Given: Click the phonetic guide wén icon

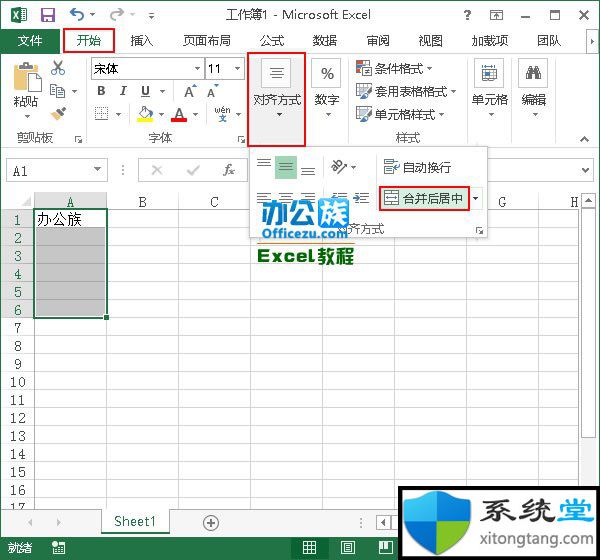Looking at the screenshot, I should 222,114.
